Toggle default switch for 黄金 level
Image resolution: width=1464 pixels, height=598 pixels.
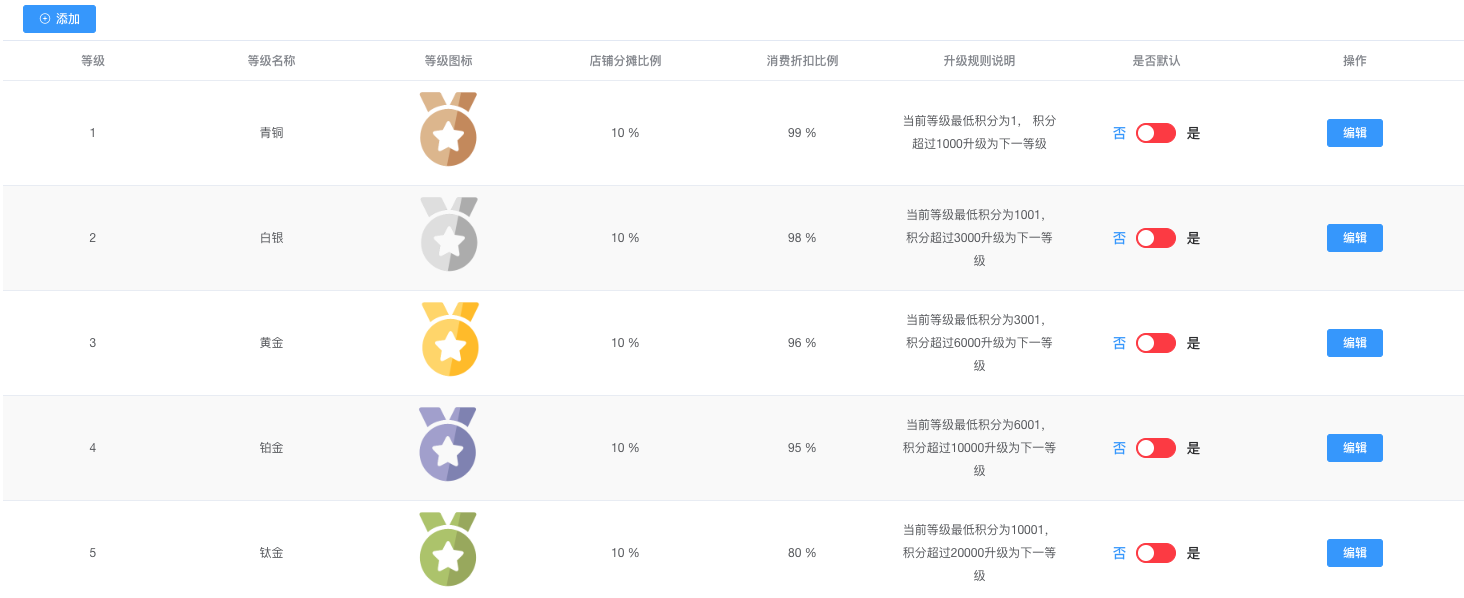coord(1156,343)
